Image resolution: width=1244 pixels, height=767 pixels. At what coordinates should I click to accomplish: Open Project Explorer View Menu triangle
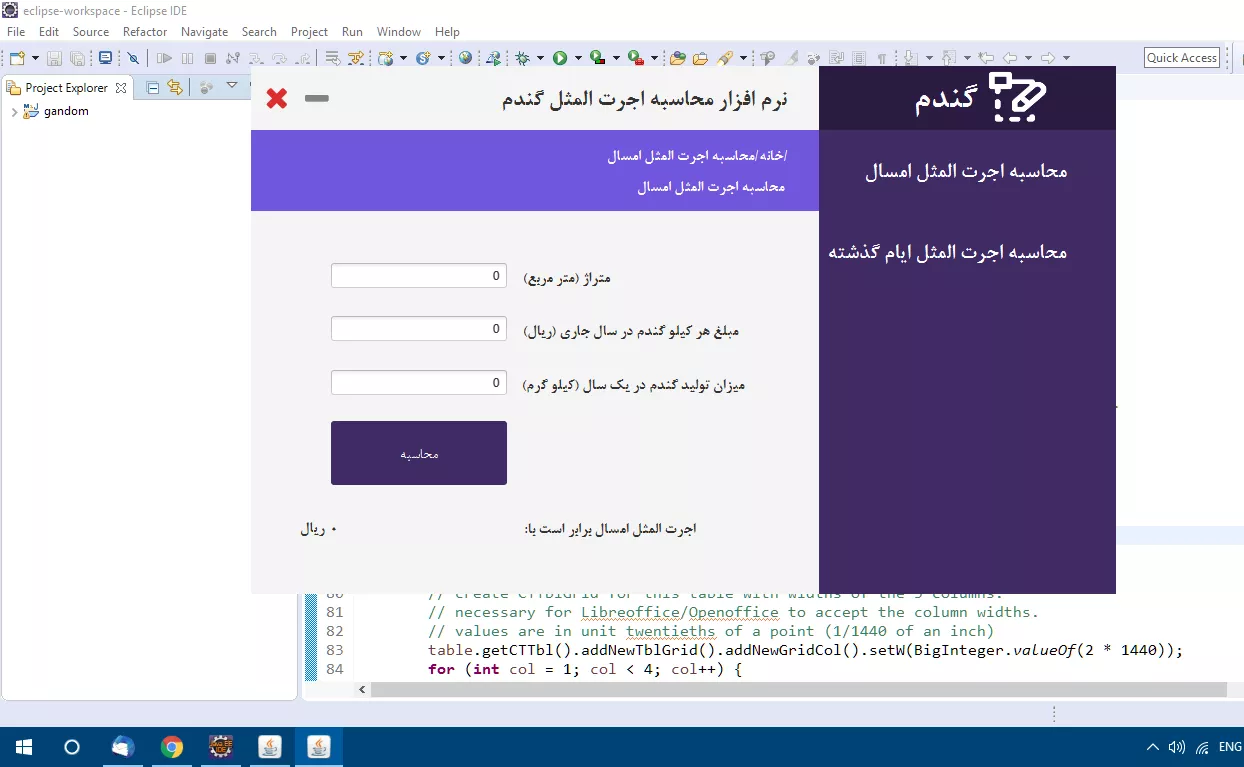click(x=232, y=86)
